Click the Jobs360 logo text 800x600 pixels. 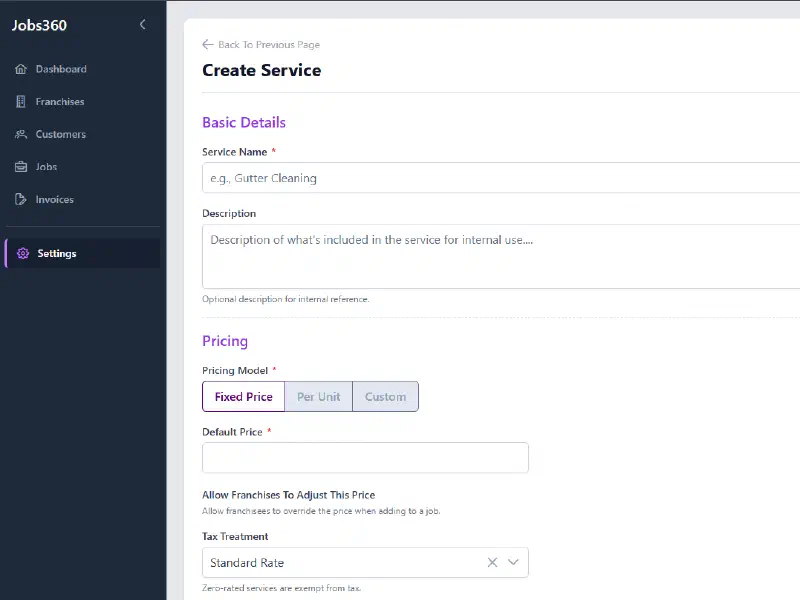39,25
